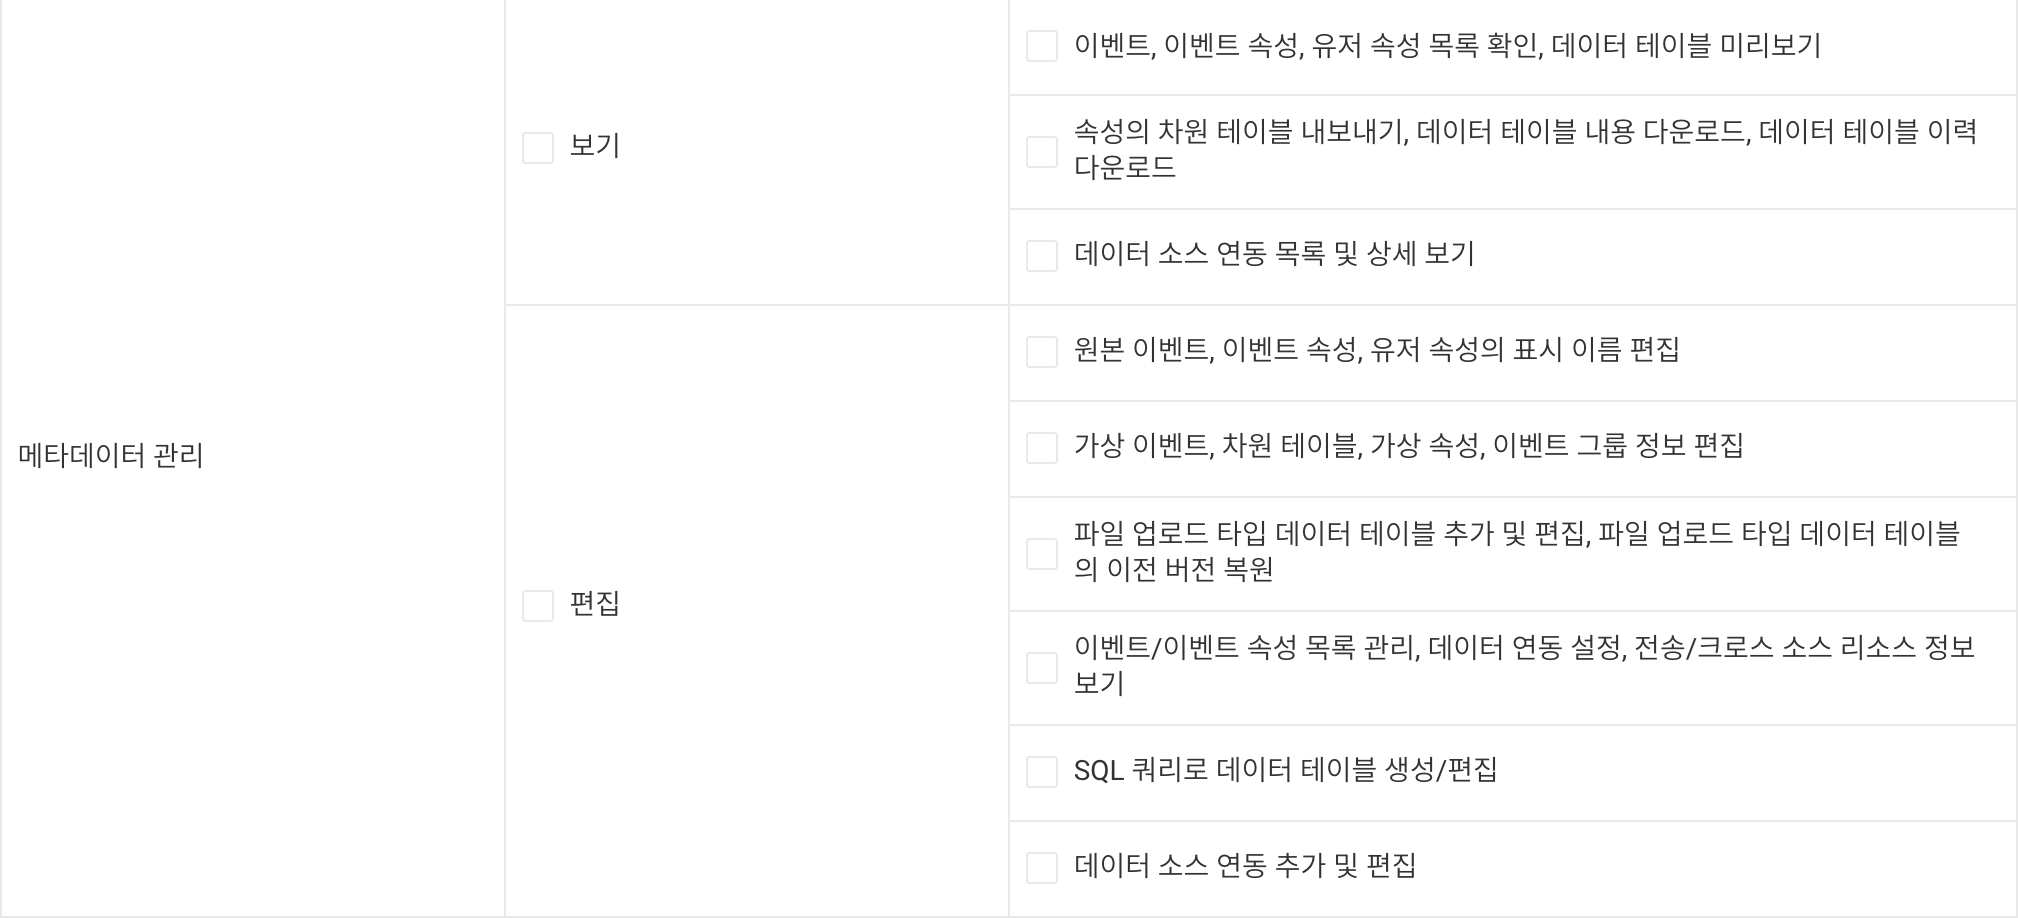
Task: Tick checkbox for 파일 업로드 타입 데이터 테이블
Action: coord(1042,554)
